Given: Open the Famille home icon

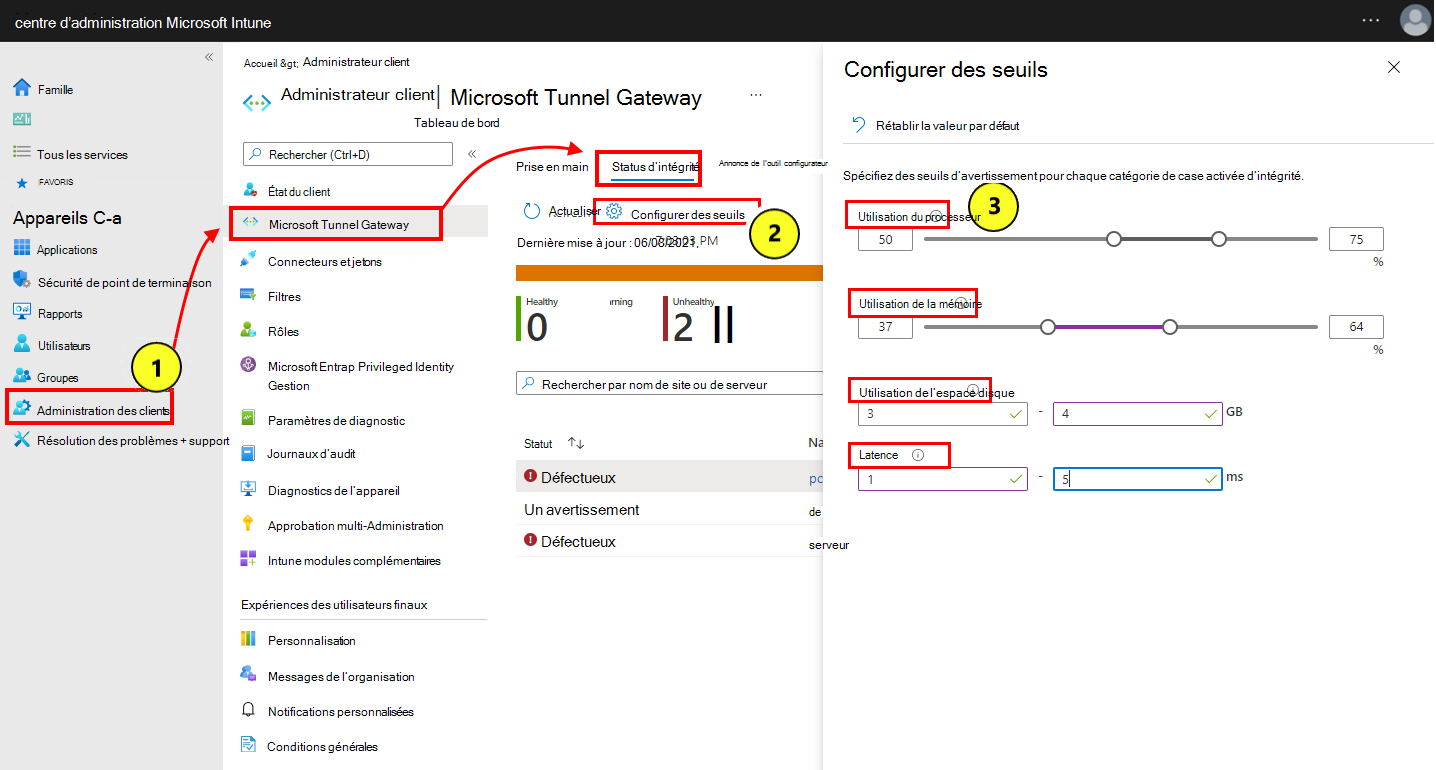Looking at the screenshot, I should pyautogui.click(x=22, y=89).
